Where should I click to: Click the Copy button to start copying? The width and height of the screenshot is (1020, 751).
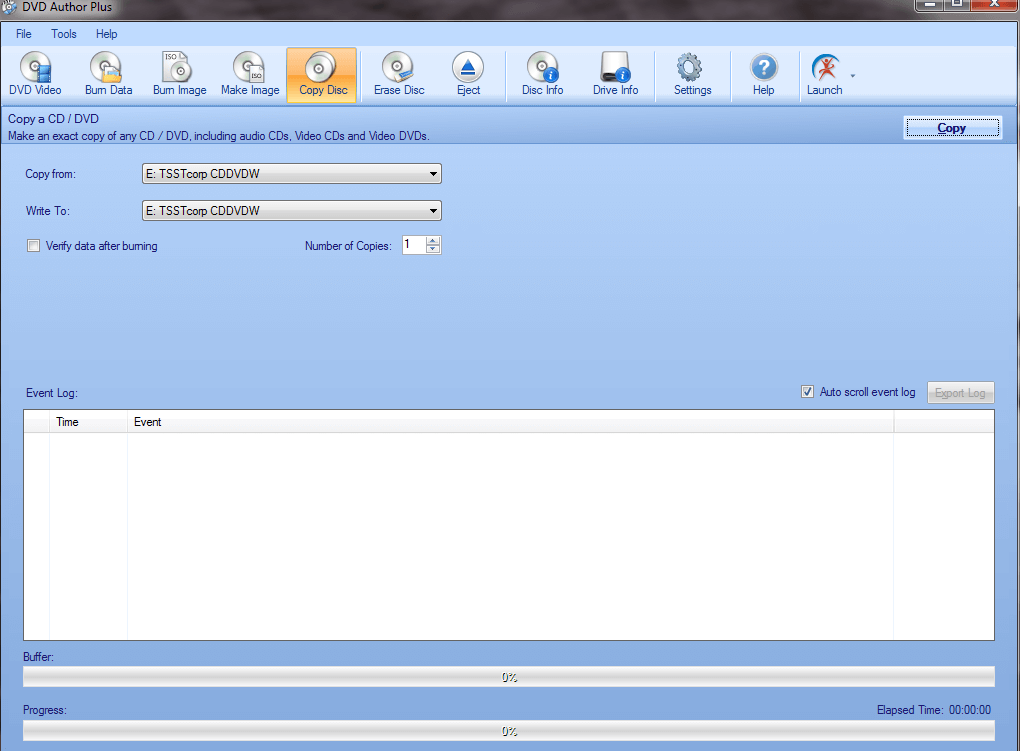pos(952,128)
